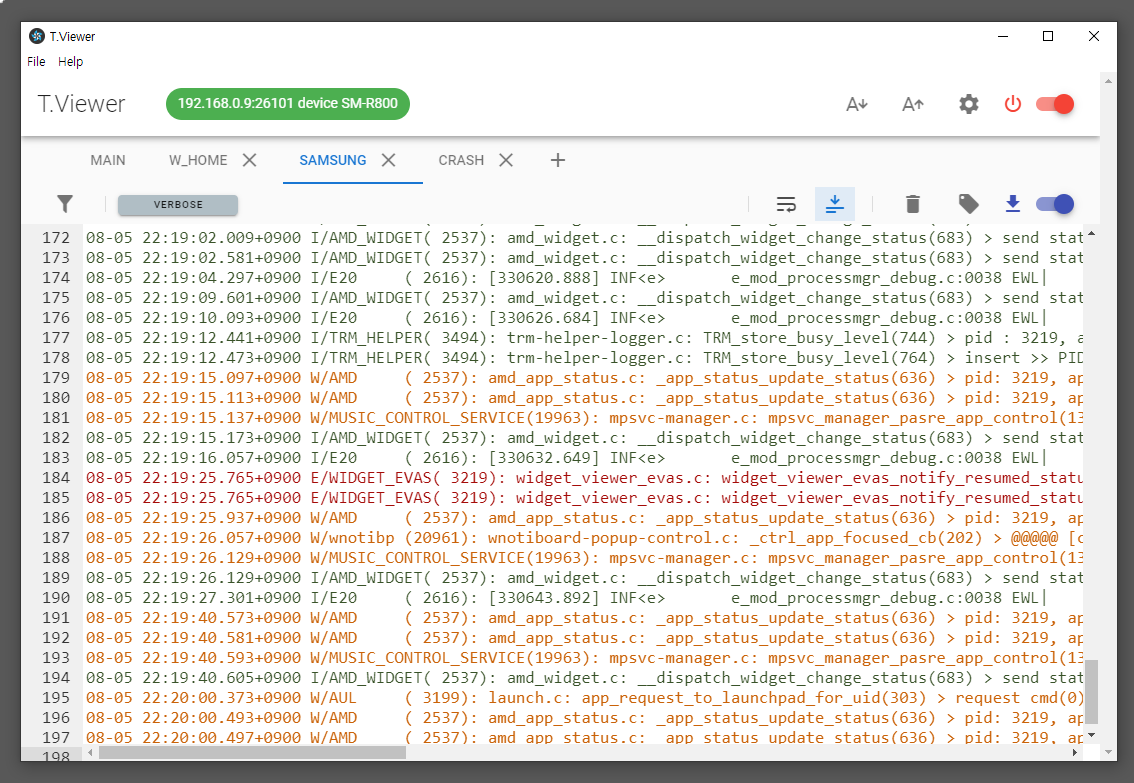Click the horizontal scrollbar left arrow
This screenshot has width=1134, height=783.
[x=90, y=753]
